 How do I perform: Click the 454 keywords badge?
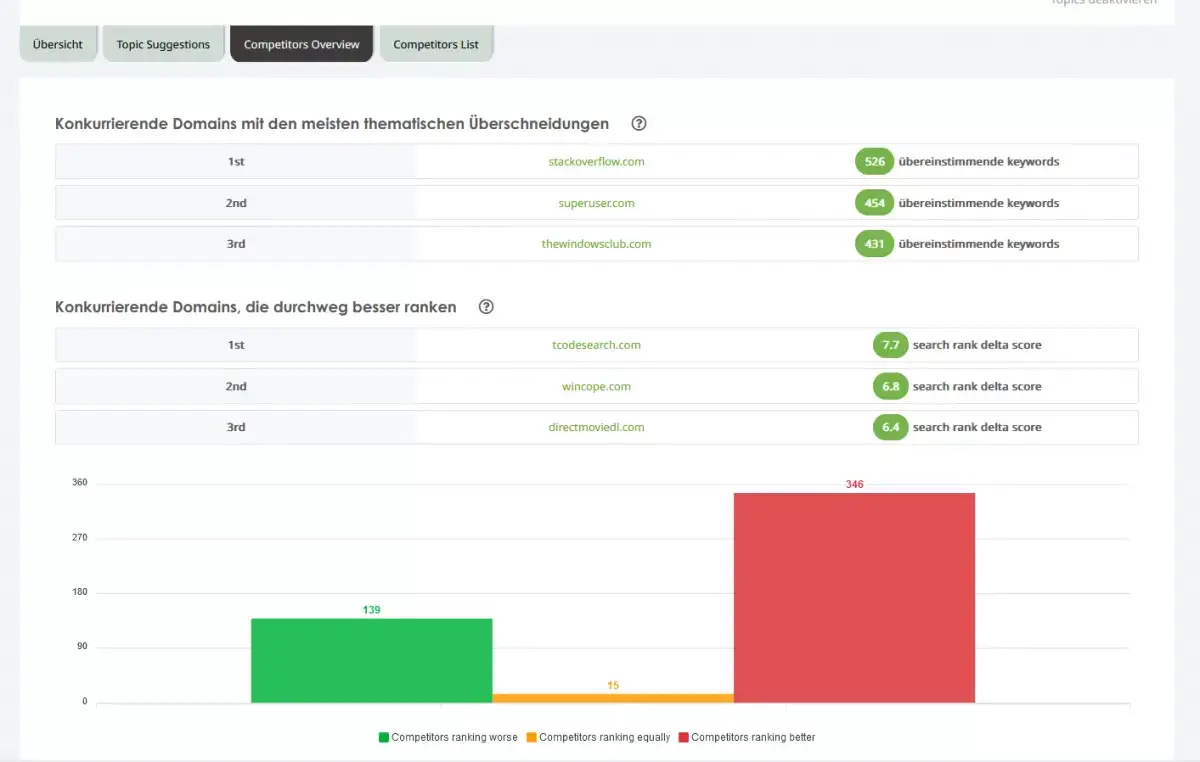874,203
